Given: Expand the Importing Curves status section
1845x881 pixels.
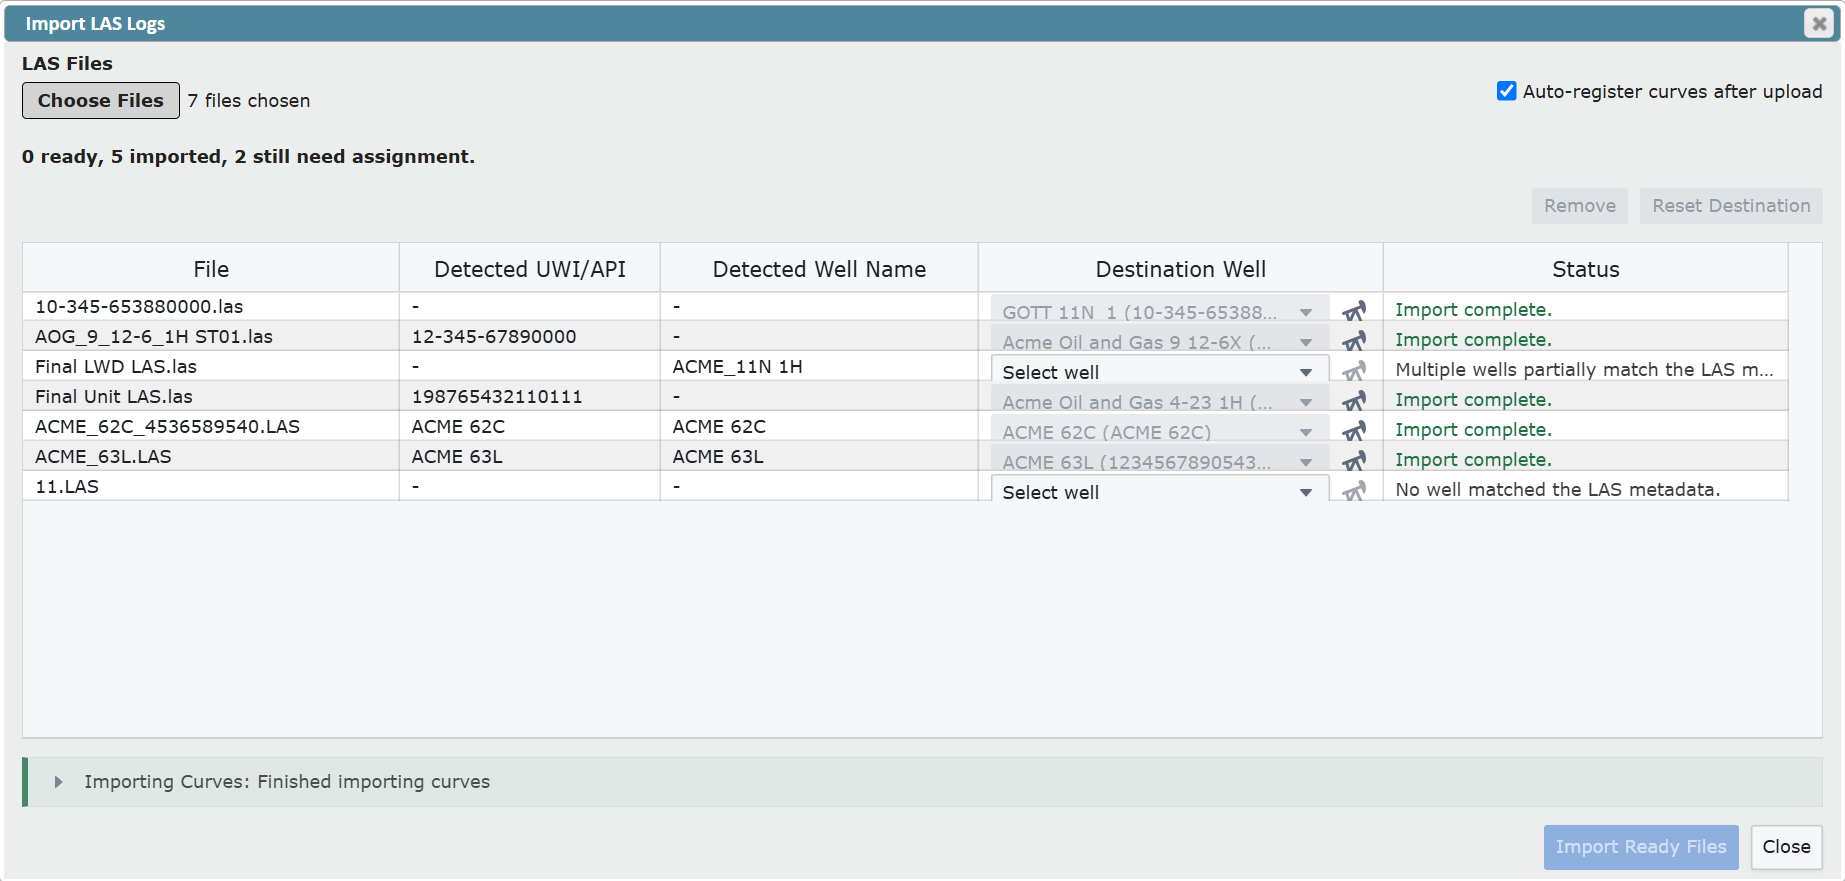Looking at the screenshot, I should [59, 782].
